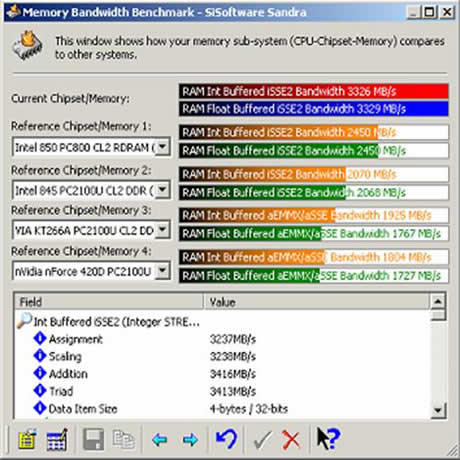Click the floppy disk save icon
Viewport: 460px width, 460px height.
click(x=93, y=440)
